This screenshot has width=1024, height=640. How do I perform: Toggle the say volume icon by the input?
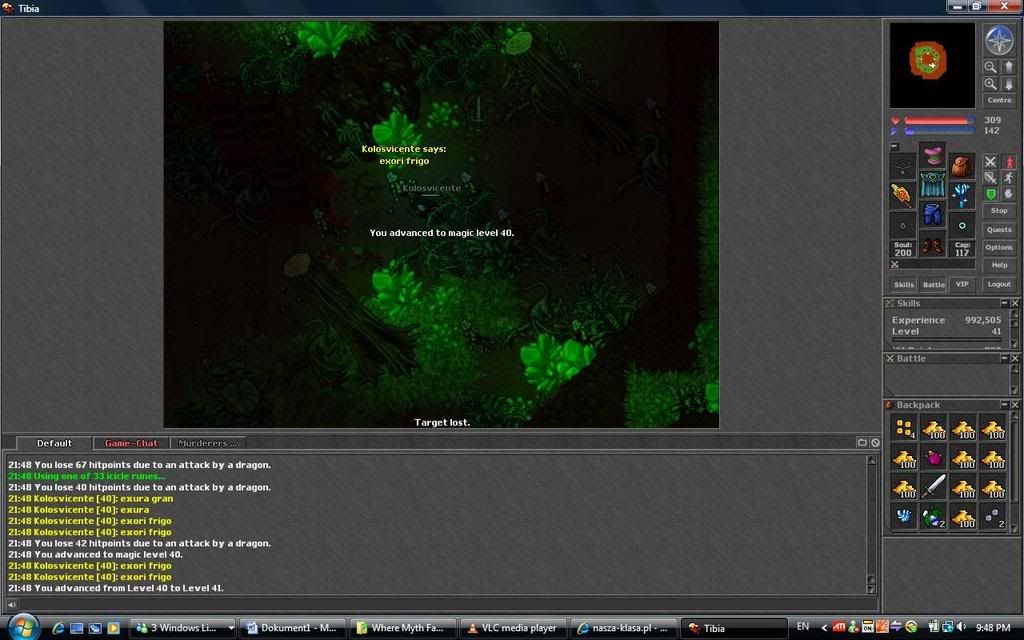pos(11,605)
